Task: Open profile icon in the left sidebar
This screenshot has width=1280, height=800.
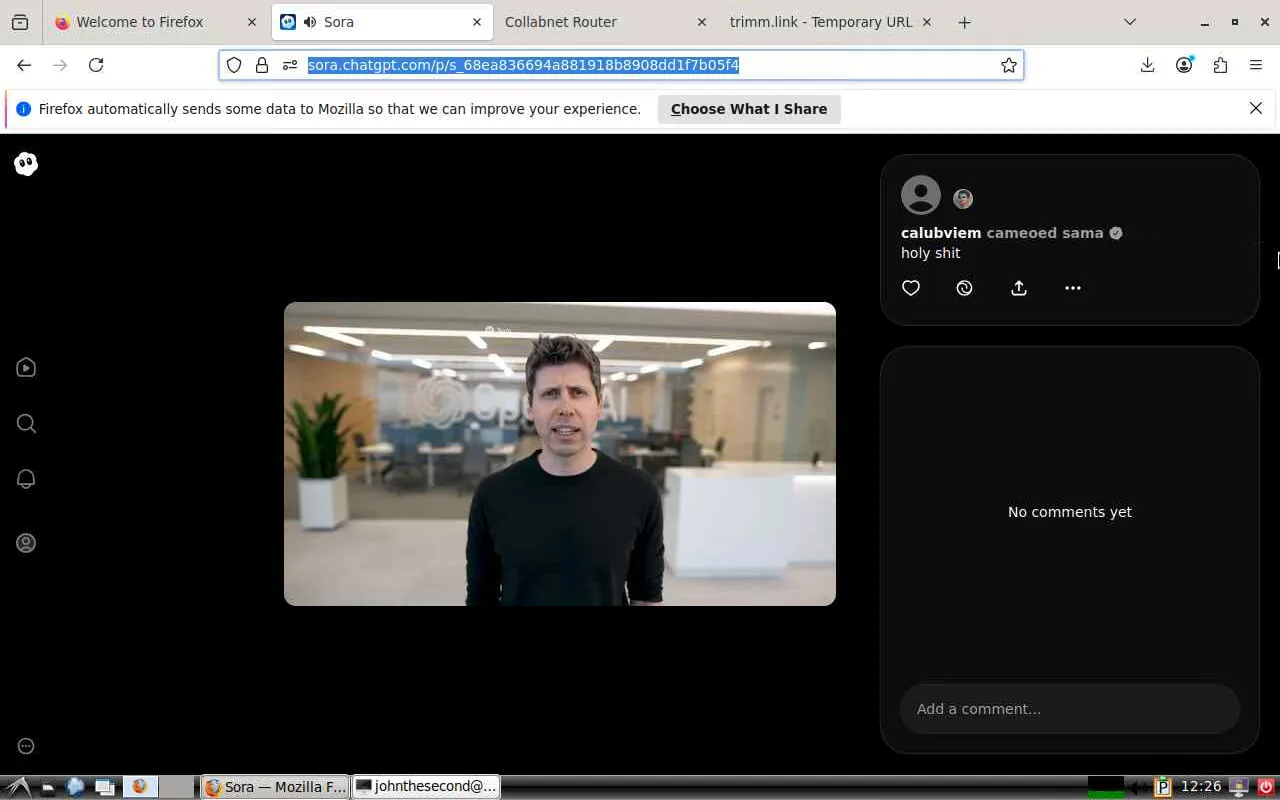Action: tap(26, 543)
